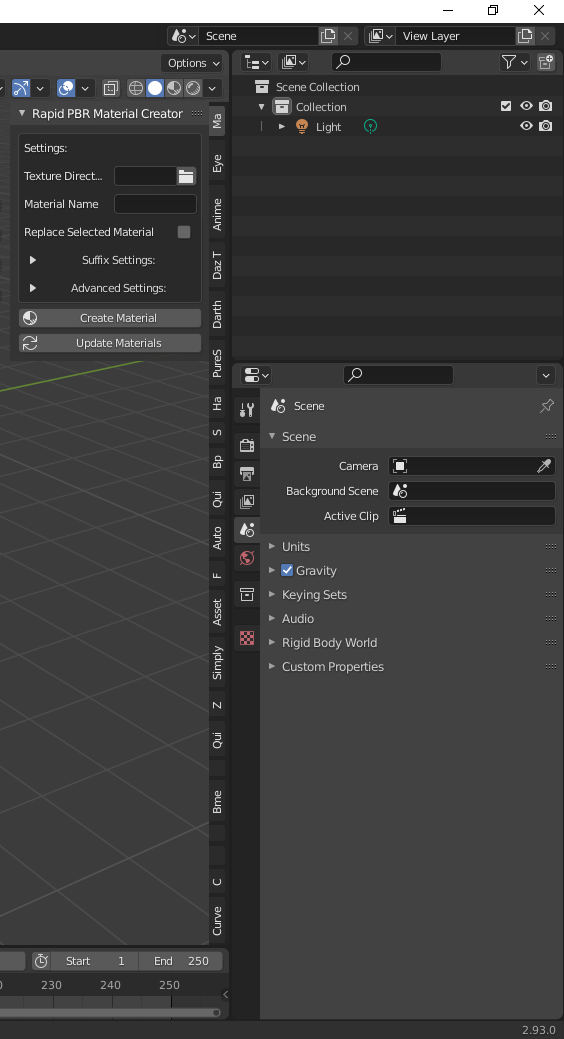Switch to the Asset sidebar tab
This screenshot has width=564, height=1039.
click(217, 611)
